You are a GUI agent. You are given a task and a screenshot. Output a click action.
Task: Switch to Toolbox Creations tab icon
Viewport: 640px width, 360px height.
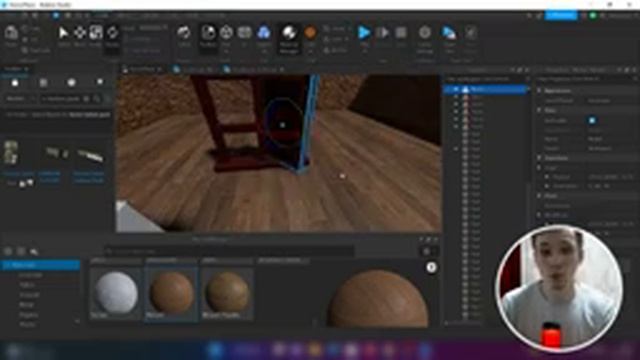pos(100,83)
